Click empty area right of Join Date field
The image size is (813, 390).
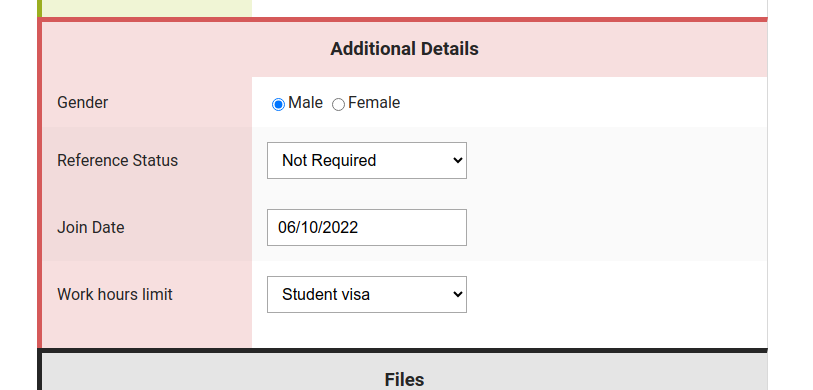pos(617,228)
